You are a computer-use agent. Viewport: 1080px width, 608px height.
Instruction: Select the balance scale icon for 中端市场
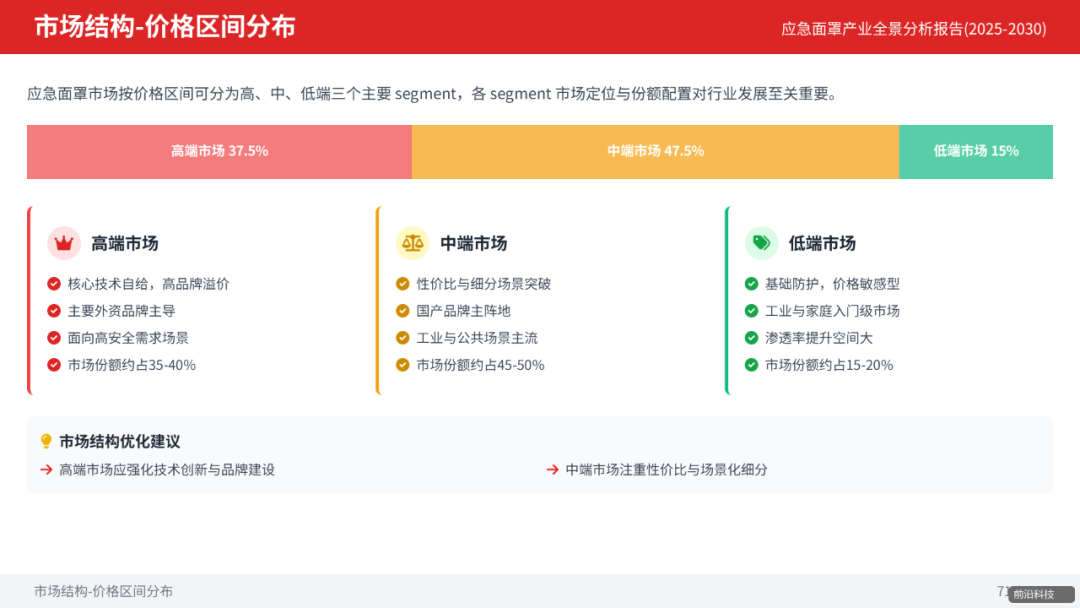[411, 243]
